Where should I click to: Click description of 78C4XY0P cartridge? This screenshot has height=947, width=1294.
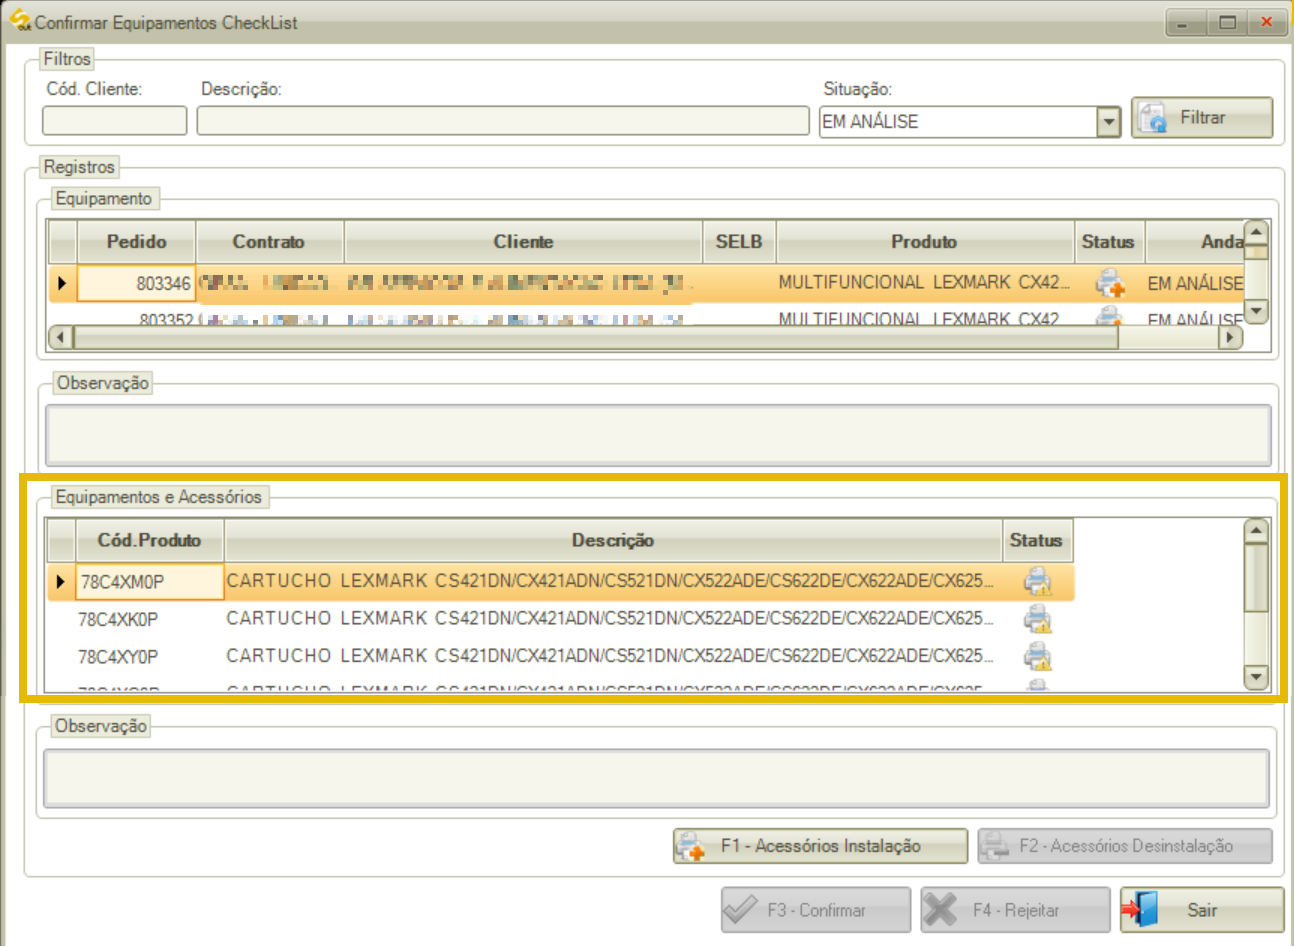[610, 656]
